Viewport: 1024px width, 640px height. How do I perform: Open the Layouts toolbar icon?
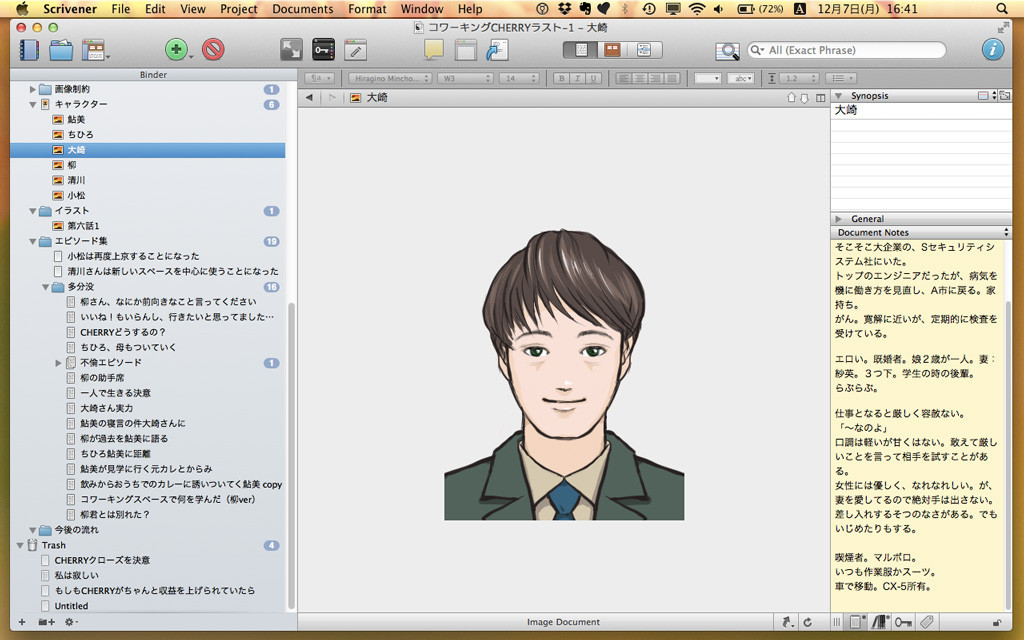pos(94,50)
